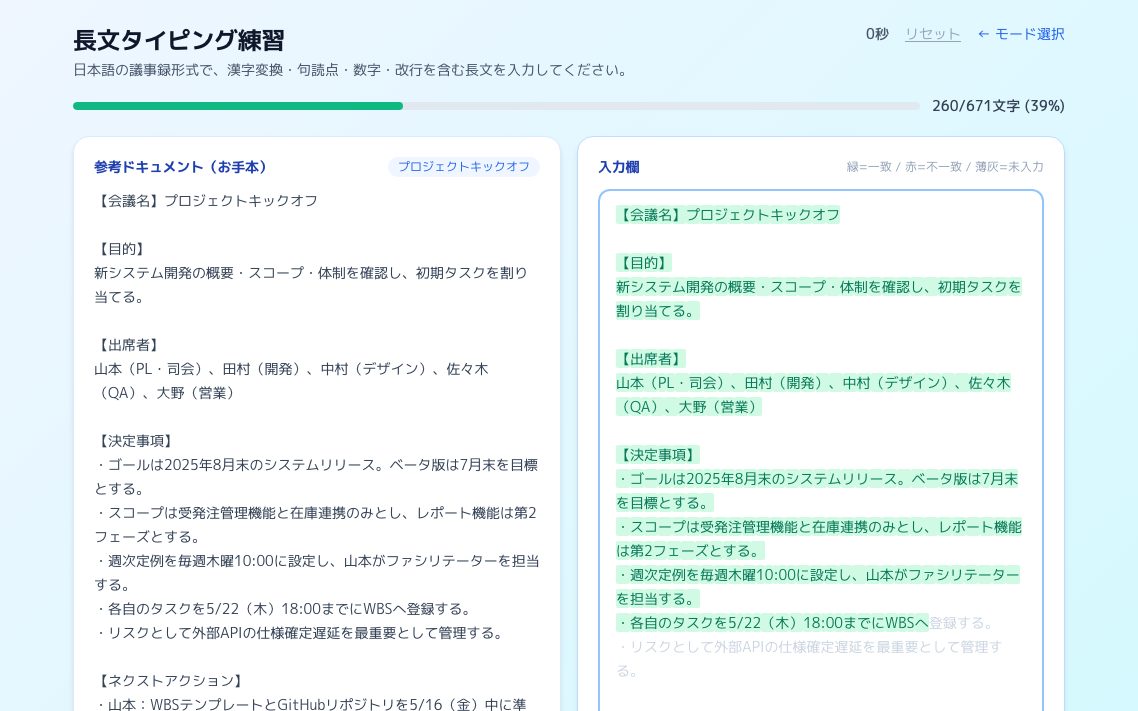
Task: Click reference line starting 山本：WBSテンプレート
Action: (x=311, y=704)
